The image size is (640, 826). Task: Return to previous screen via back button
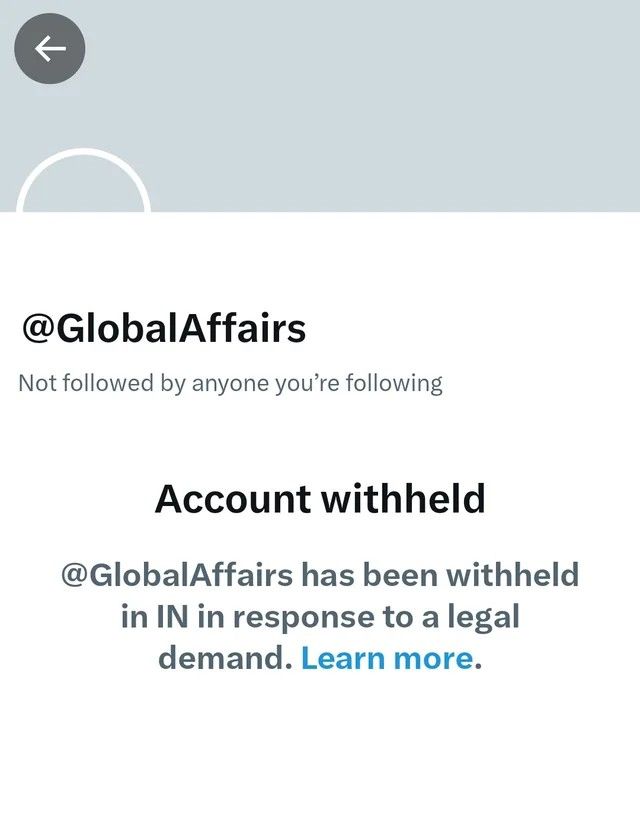pos(50,48)
